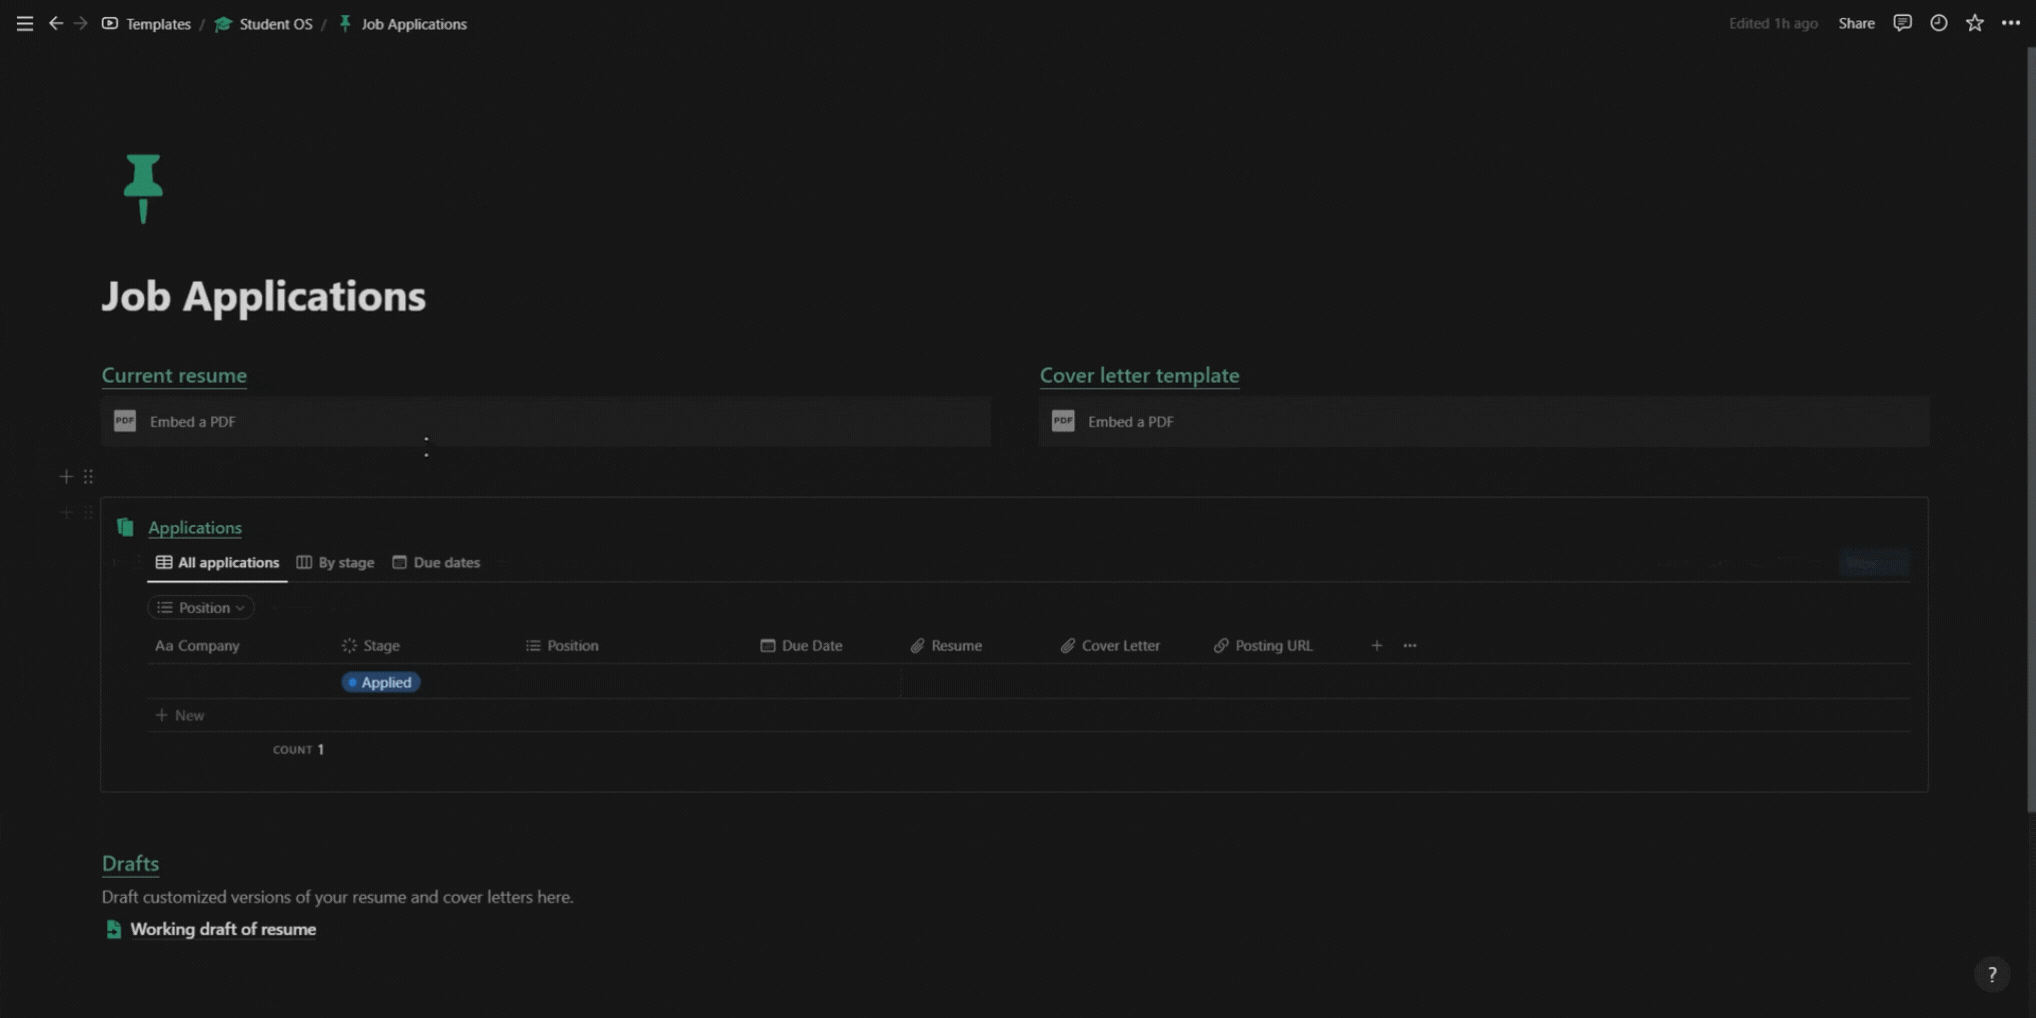Open the page options with the ellipsis icon
Viewport: 2036px width, 1018px height.
point(2011,23)
